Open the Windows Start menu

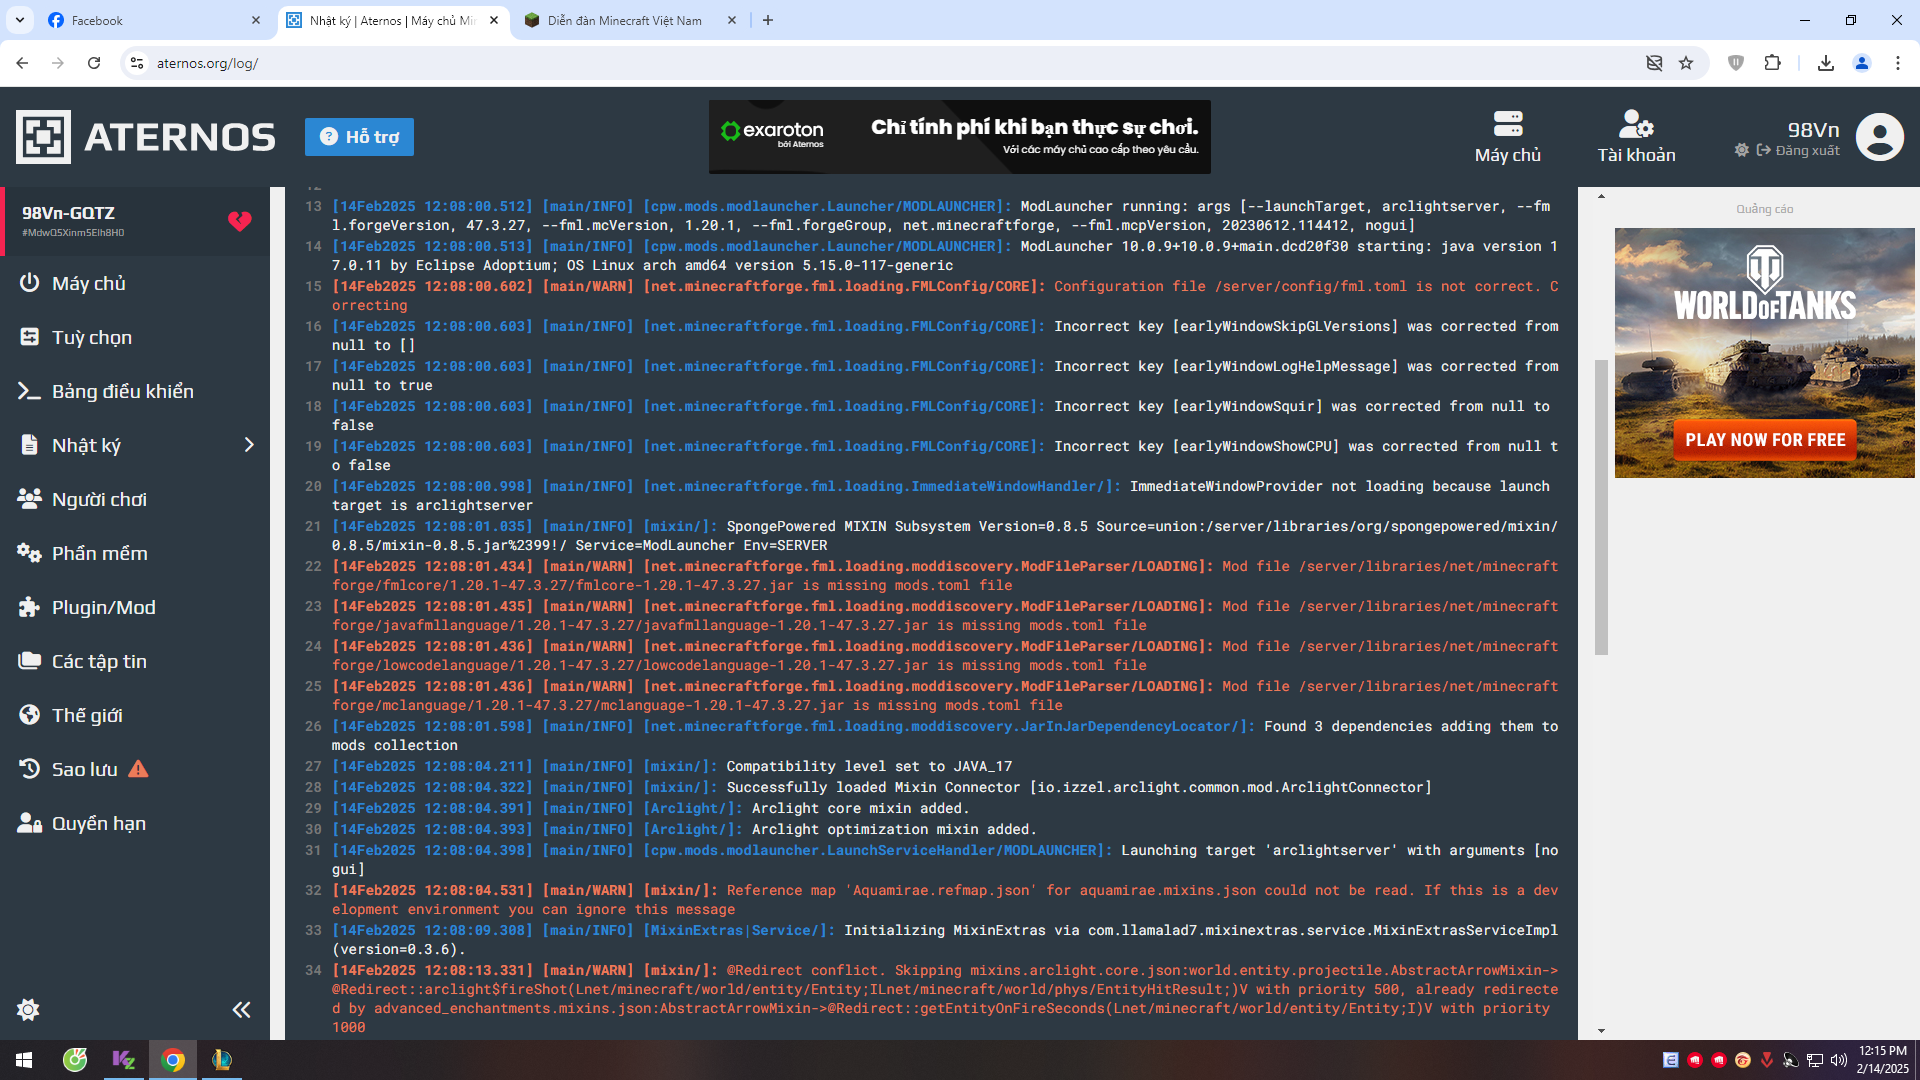pyautogui.click(x=24, y=1060)
